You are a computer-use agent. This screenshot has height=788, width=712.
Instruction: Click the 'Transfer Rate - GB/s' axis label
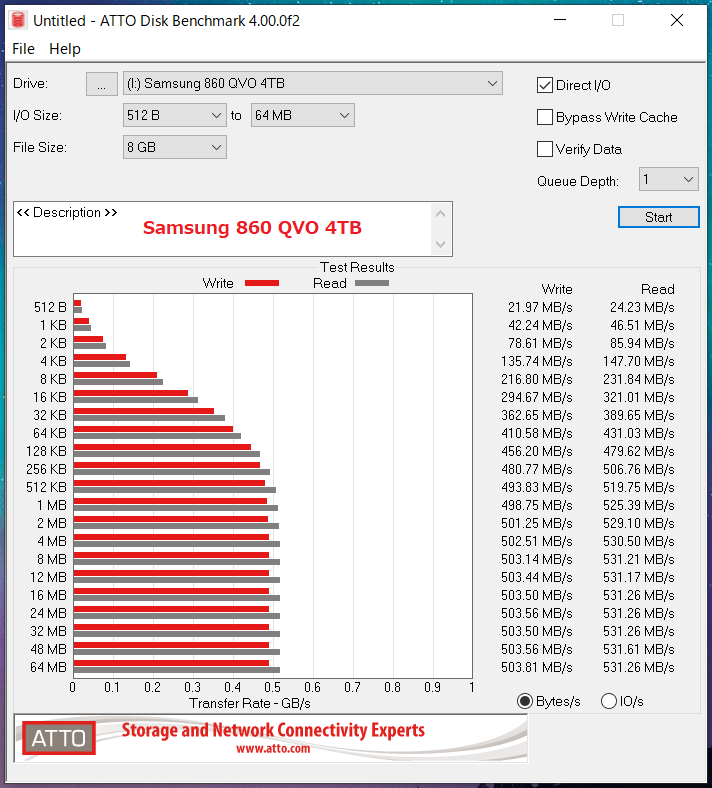coord(250,703)
